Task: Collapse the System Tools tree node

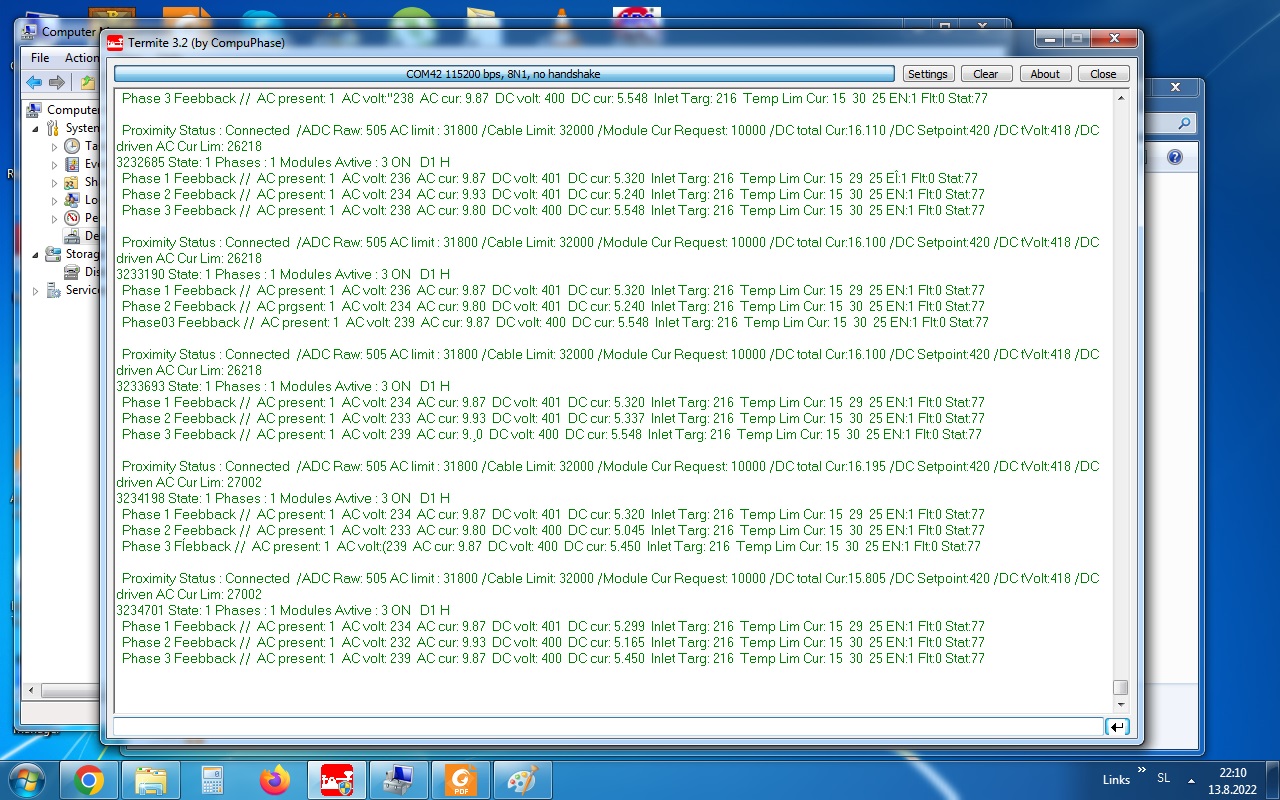Action: [x=37, y=129]
